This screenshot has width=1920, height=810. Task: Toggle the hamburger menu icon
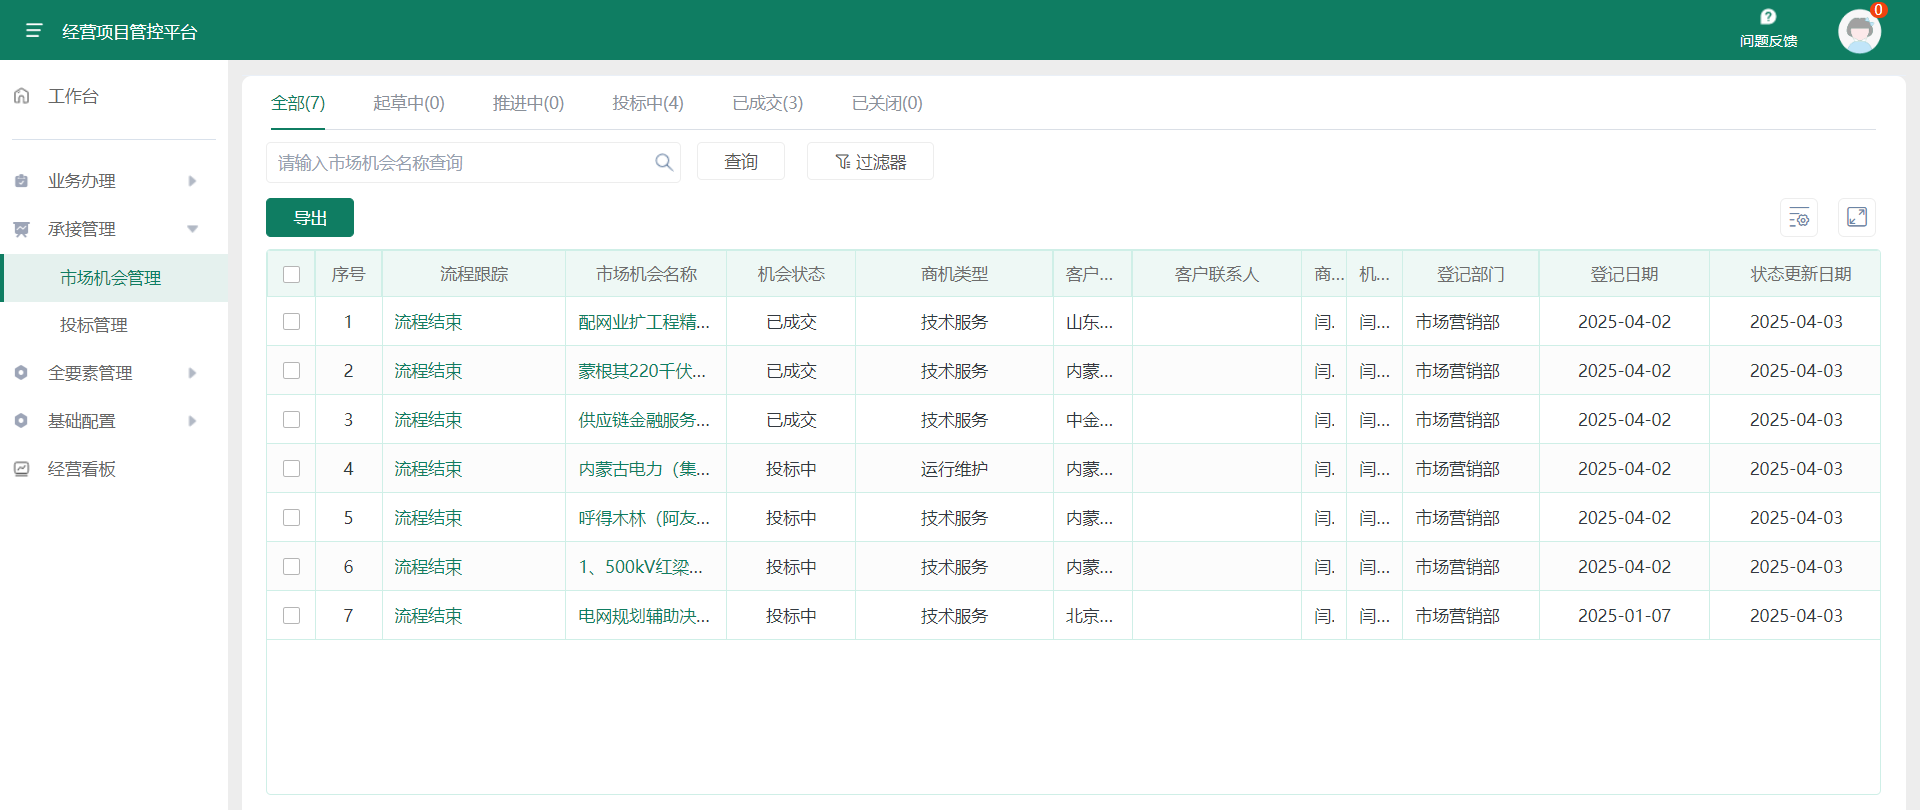(x=33, y=31)
